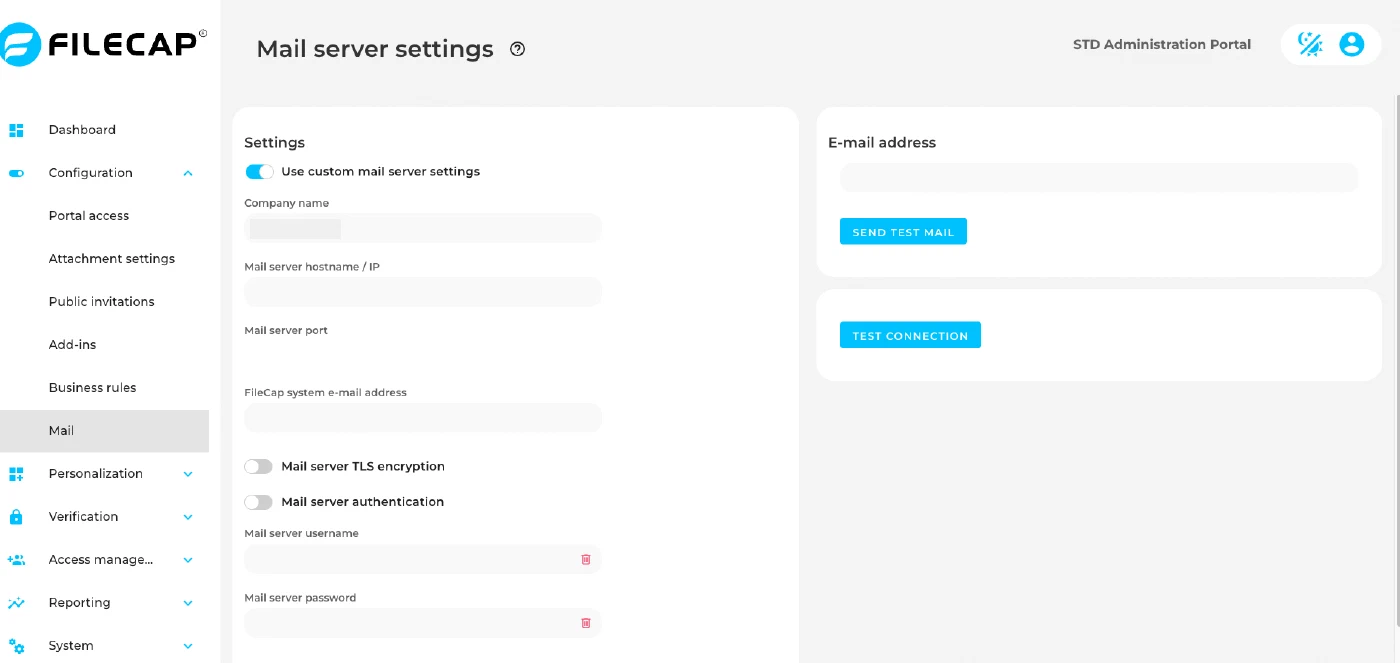The width and height of the screenshot is (1400, 663).
Task: Click the Configuration toggle icon in sidebar
Action: tap(16, 173)
